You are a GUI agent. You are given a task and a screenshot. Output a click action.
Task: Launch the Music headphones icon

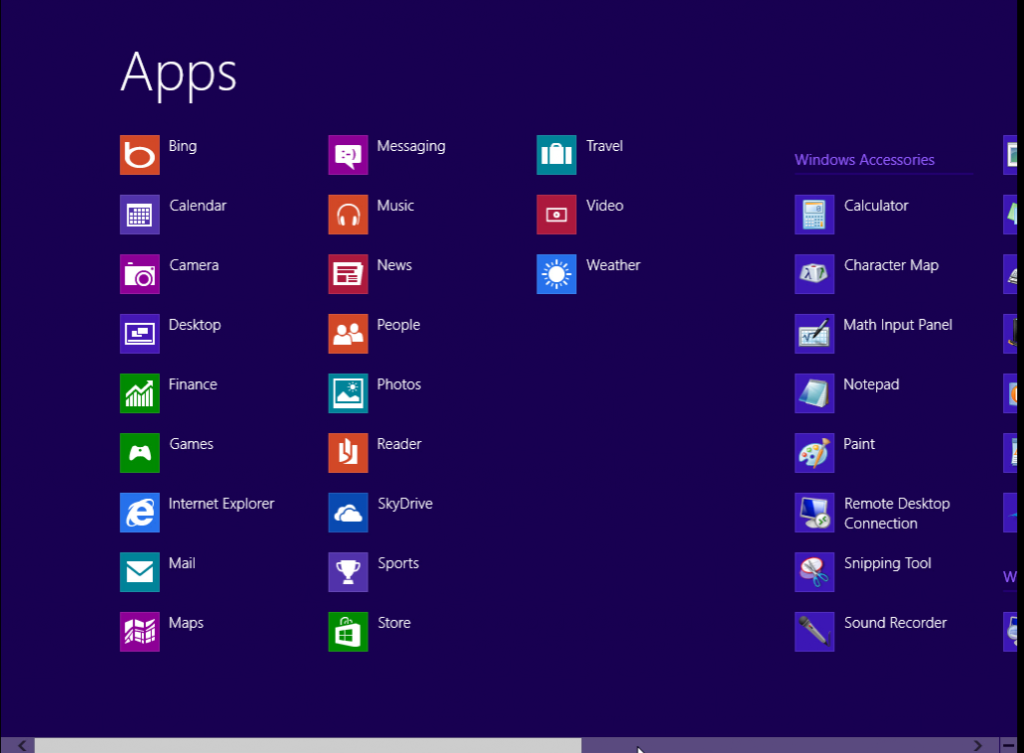(348, 214)
